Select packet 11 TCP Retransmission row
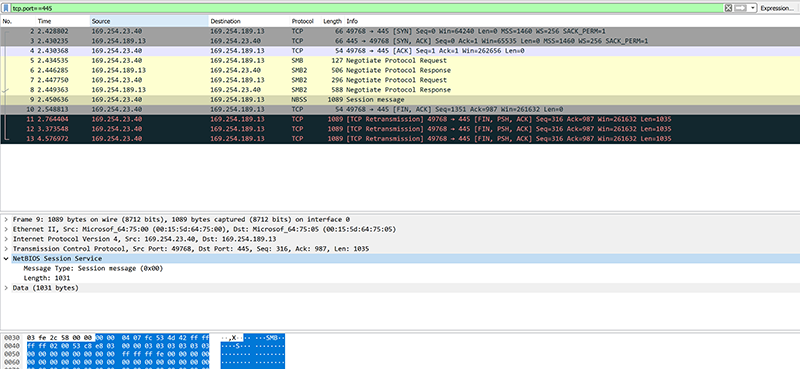 pyautogui.click(x=400, y=119)
